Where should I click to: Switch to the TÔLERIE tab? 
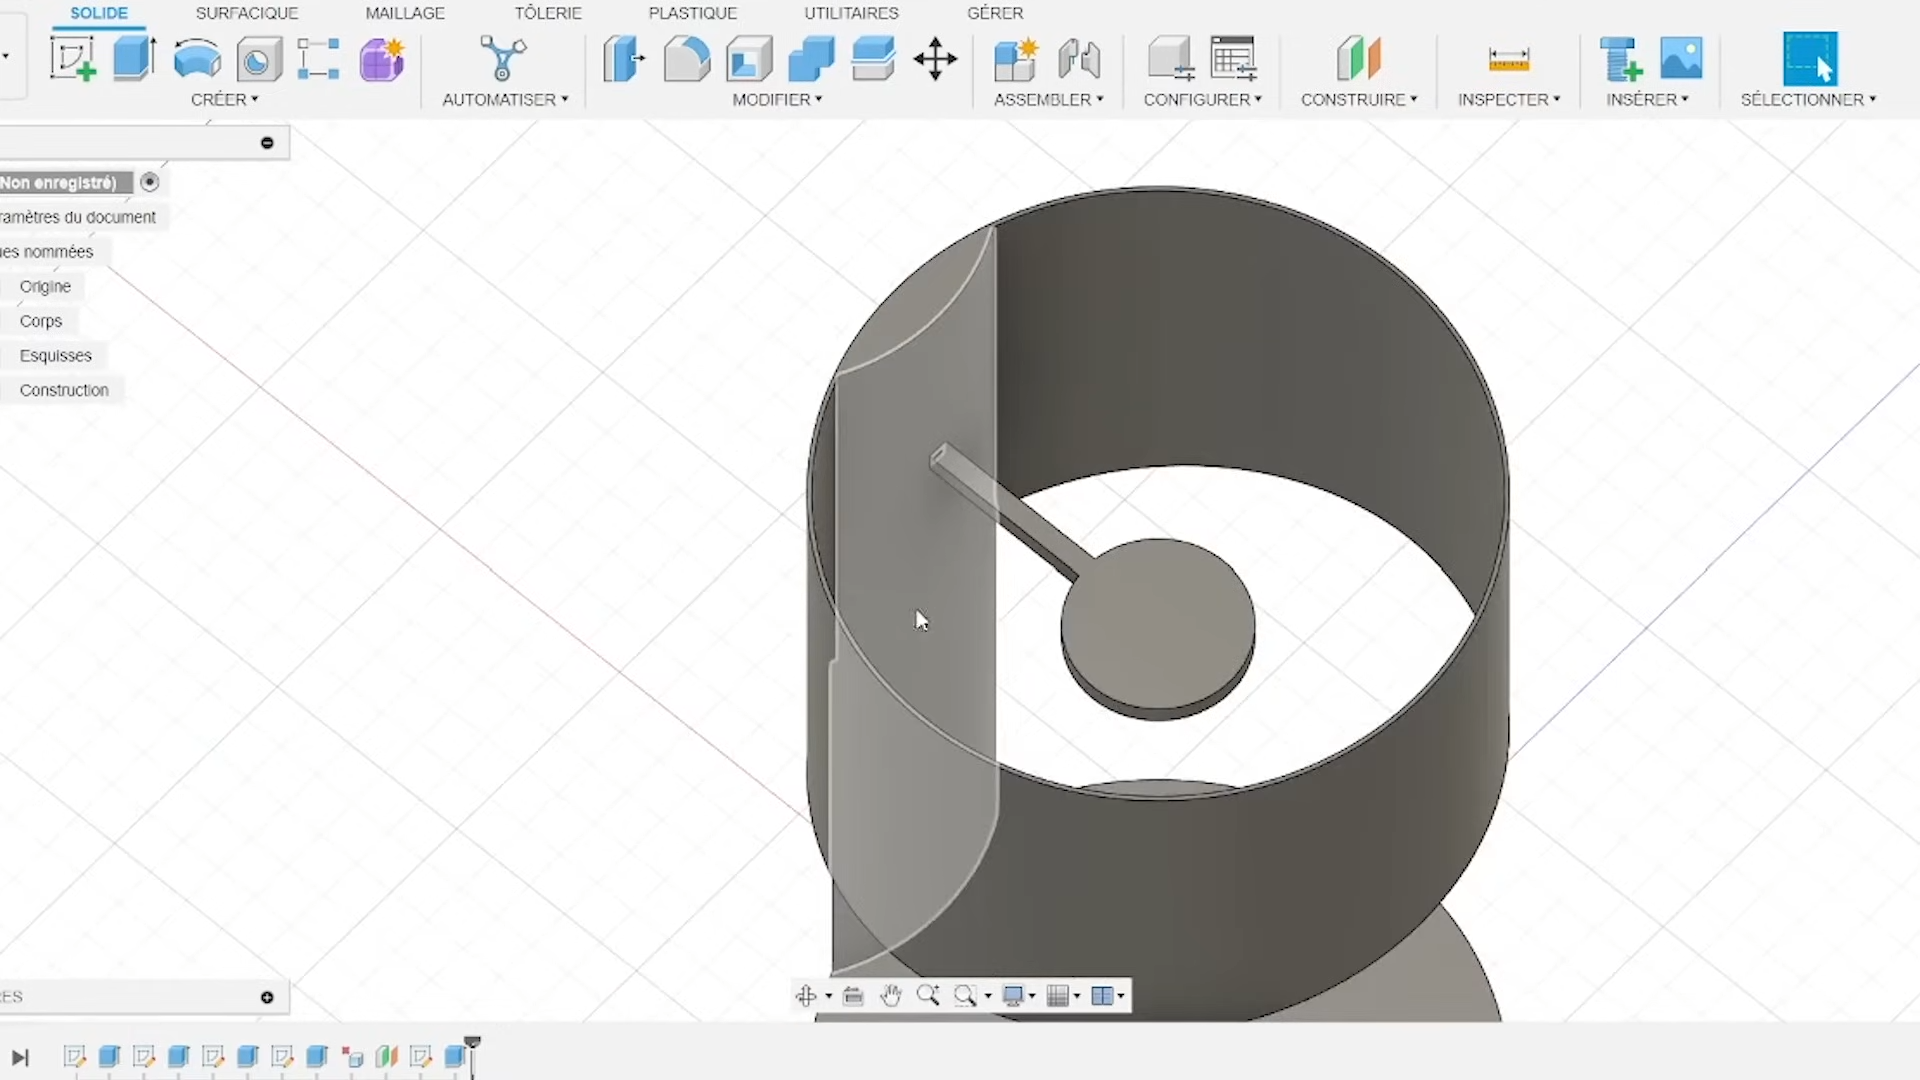(x=548, y=13)
